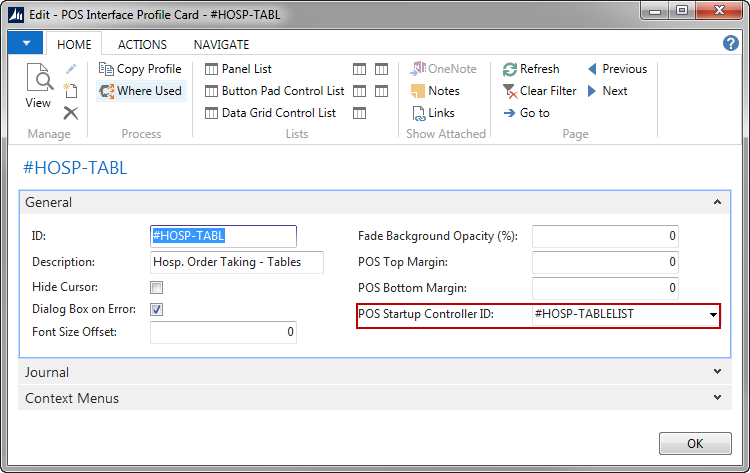Switch to the ACTIONS ribbon tab
750x473 pixels.
[142, 45]
